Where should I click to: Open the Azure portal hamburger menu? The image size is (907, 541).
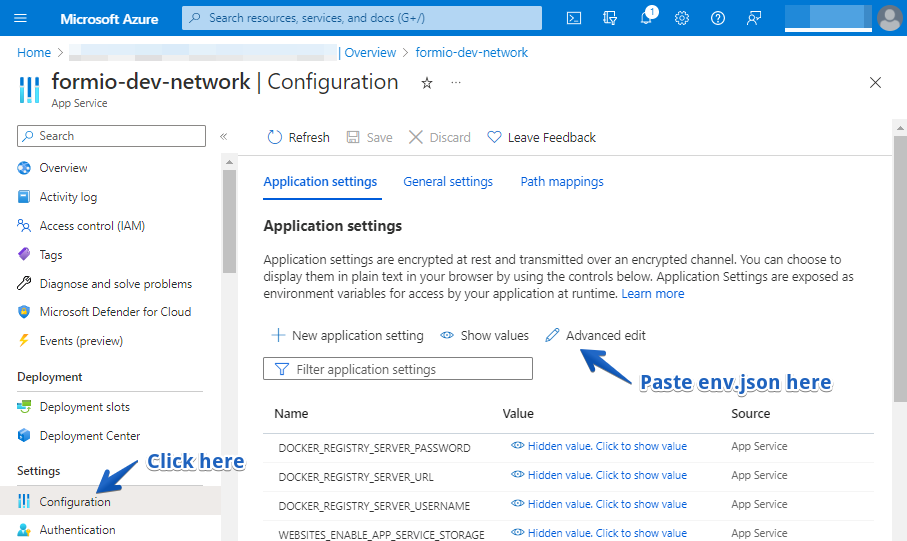(20, 19)
